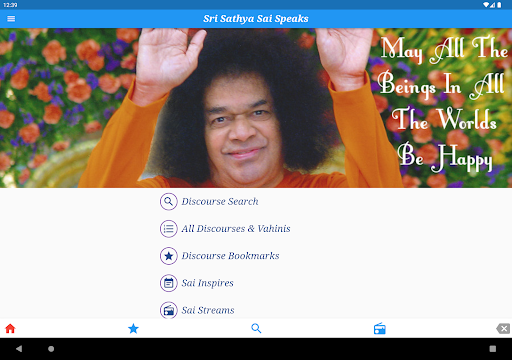
Task: Tap the Sai Baba banner image
Action: (x=256, y=108)
